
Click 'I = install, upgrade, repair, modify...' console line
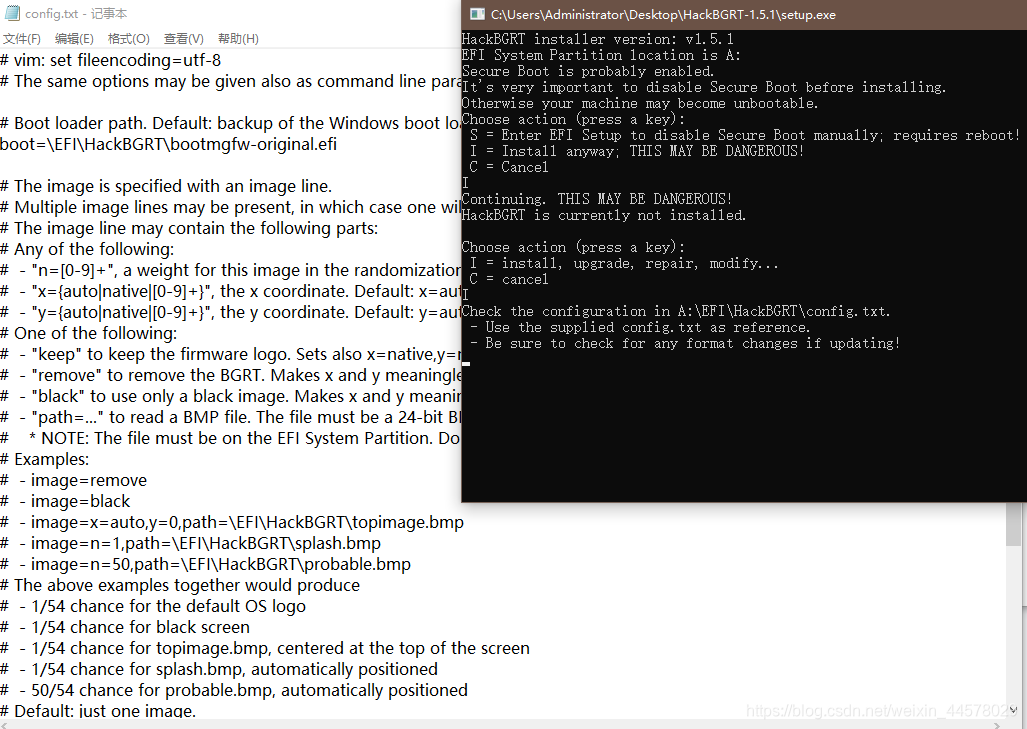point(624,263)
